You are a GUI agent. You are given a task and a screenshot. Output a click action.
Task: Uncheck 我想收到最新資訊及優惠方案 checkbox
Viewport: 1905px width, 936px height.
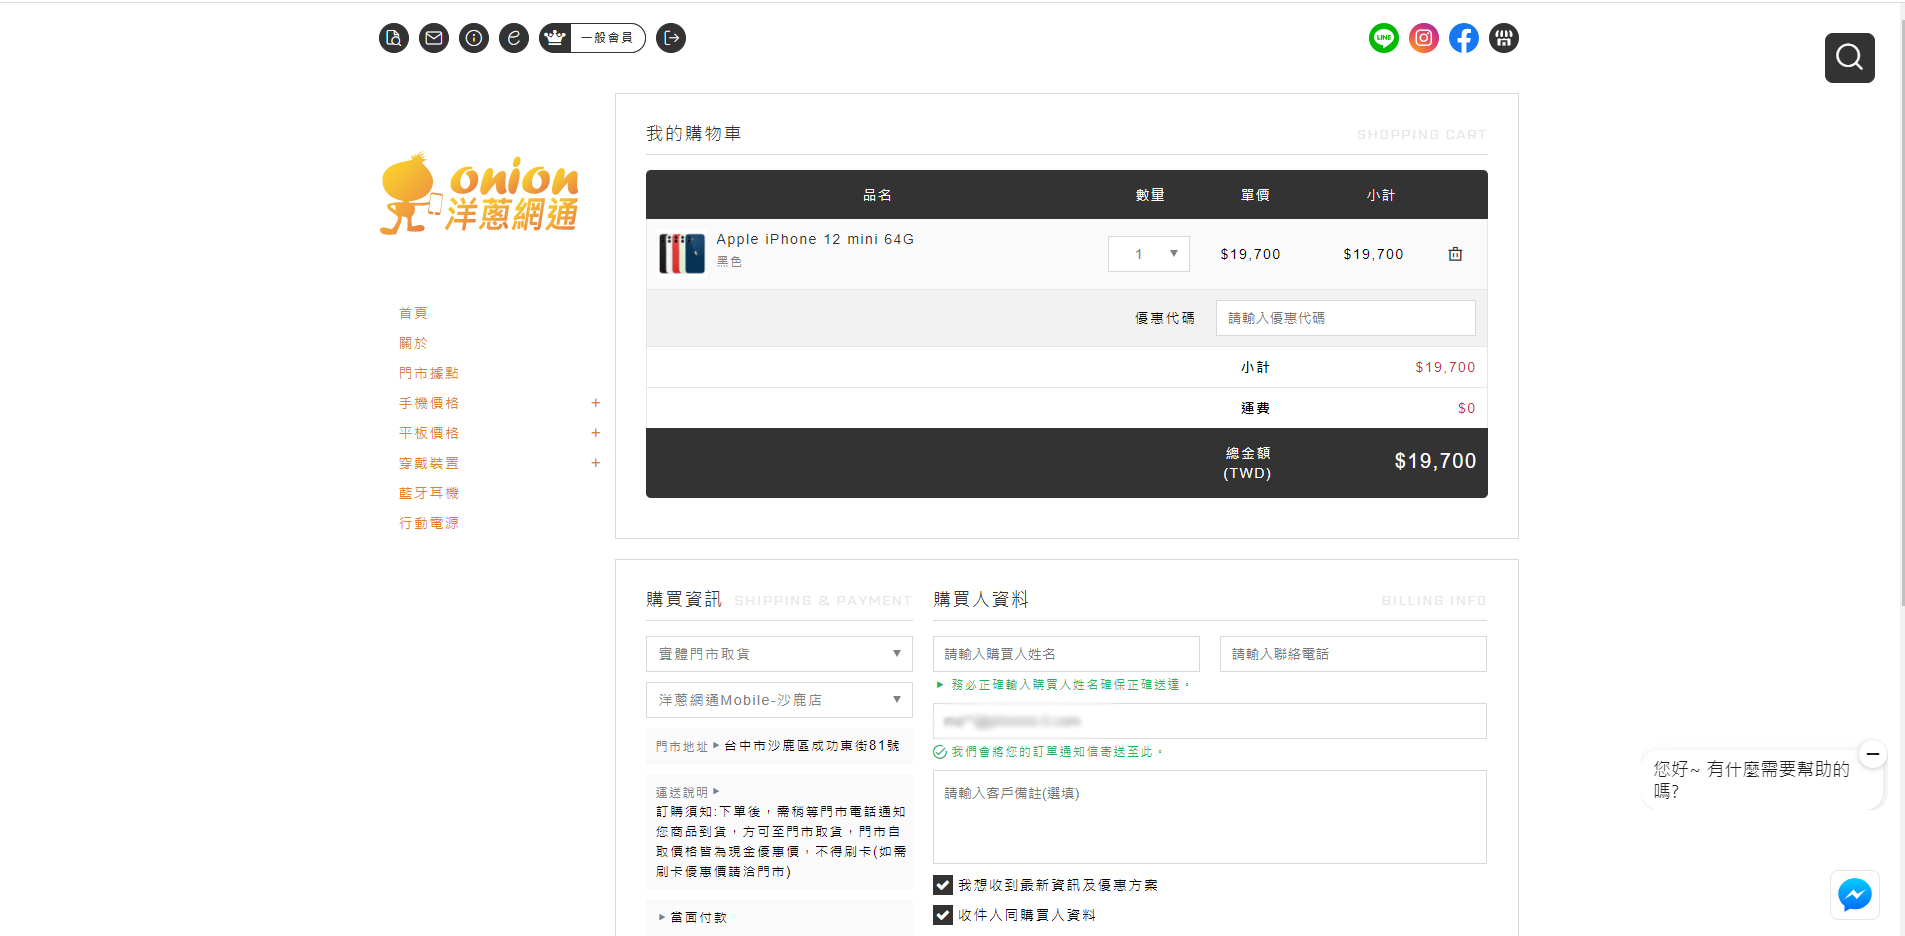[943, 885]
